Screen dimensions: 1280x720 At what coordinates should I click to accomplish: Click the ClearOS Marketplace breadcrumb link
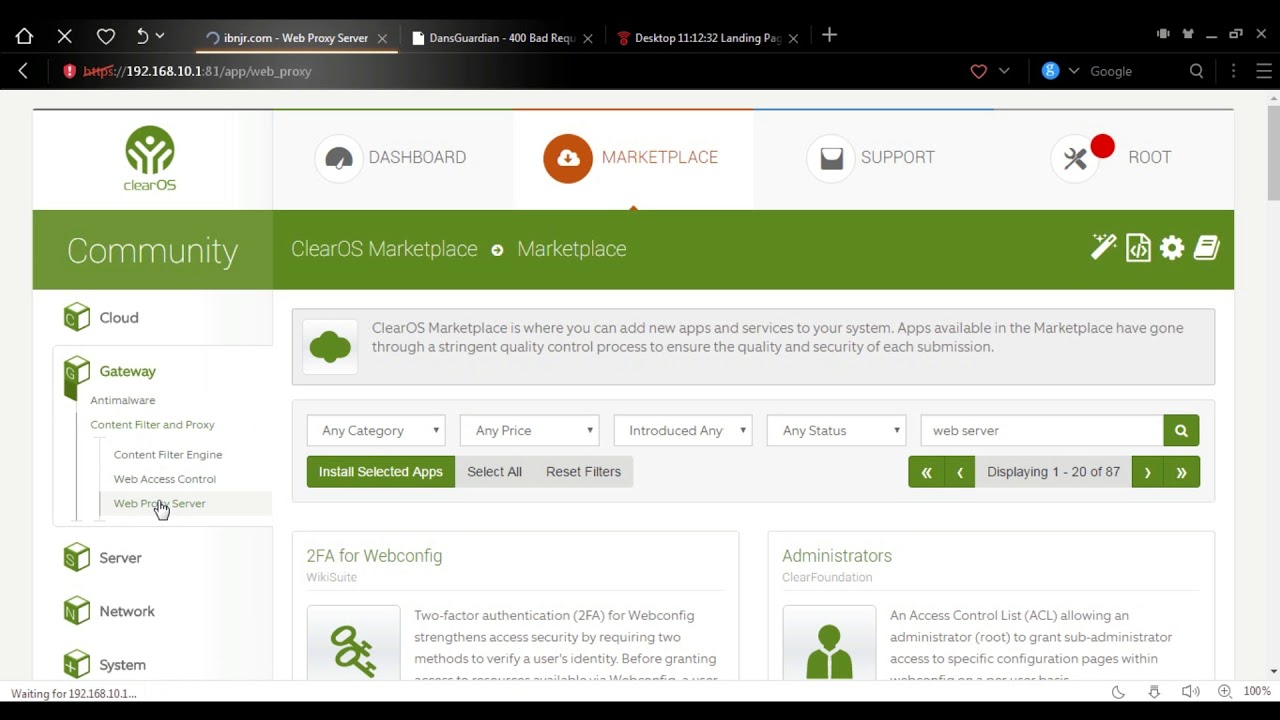[384, 249]
